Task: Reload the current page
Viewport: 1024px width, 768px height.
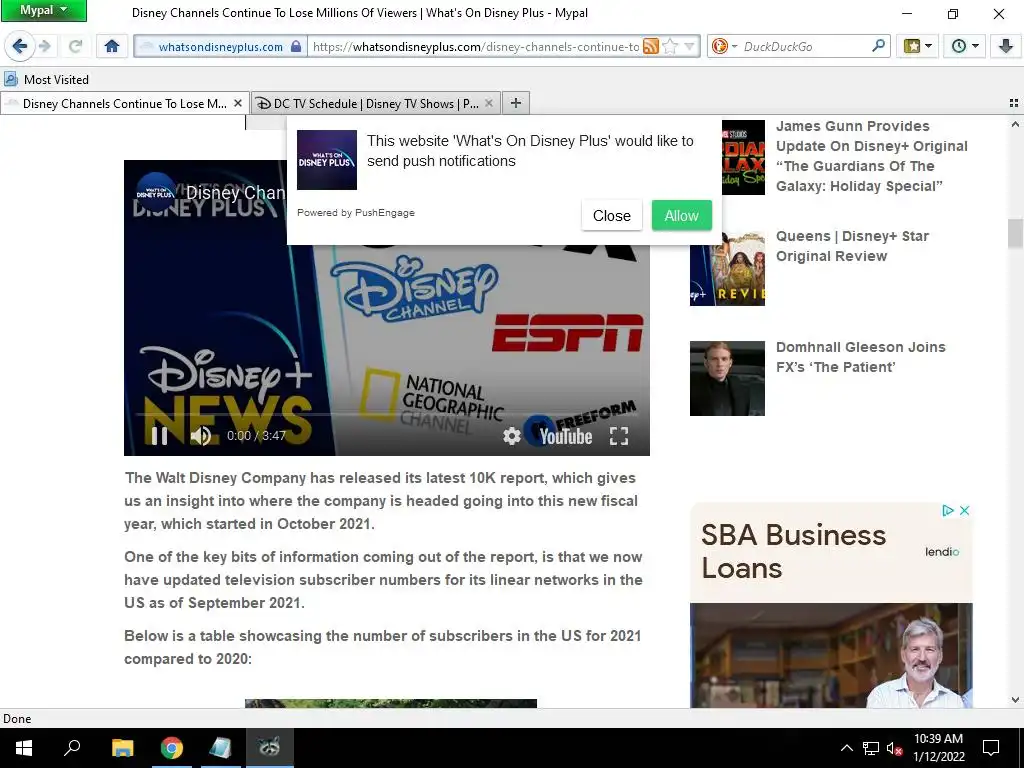Action: (x=75, y=46)
